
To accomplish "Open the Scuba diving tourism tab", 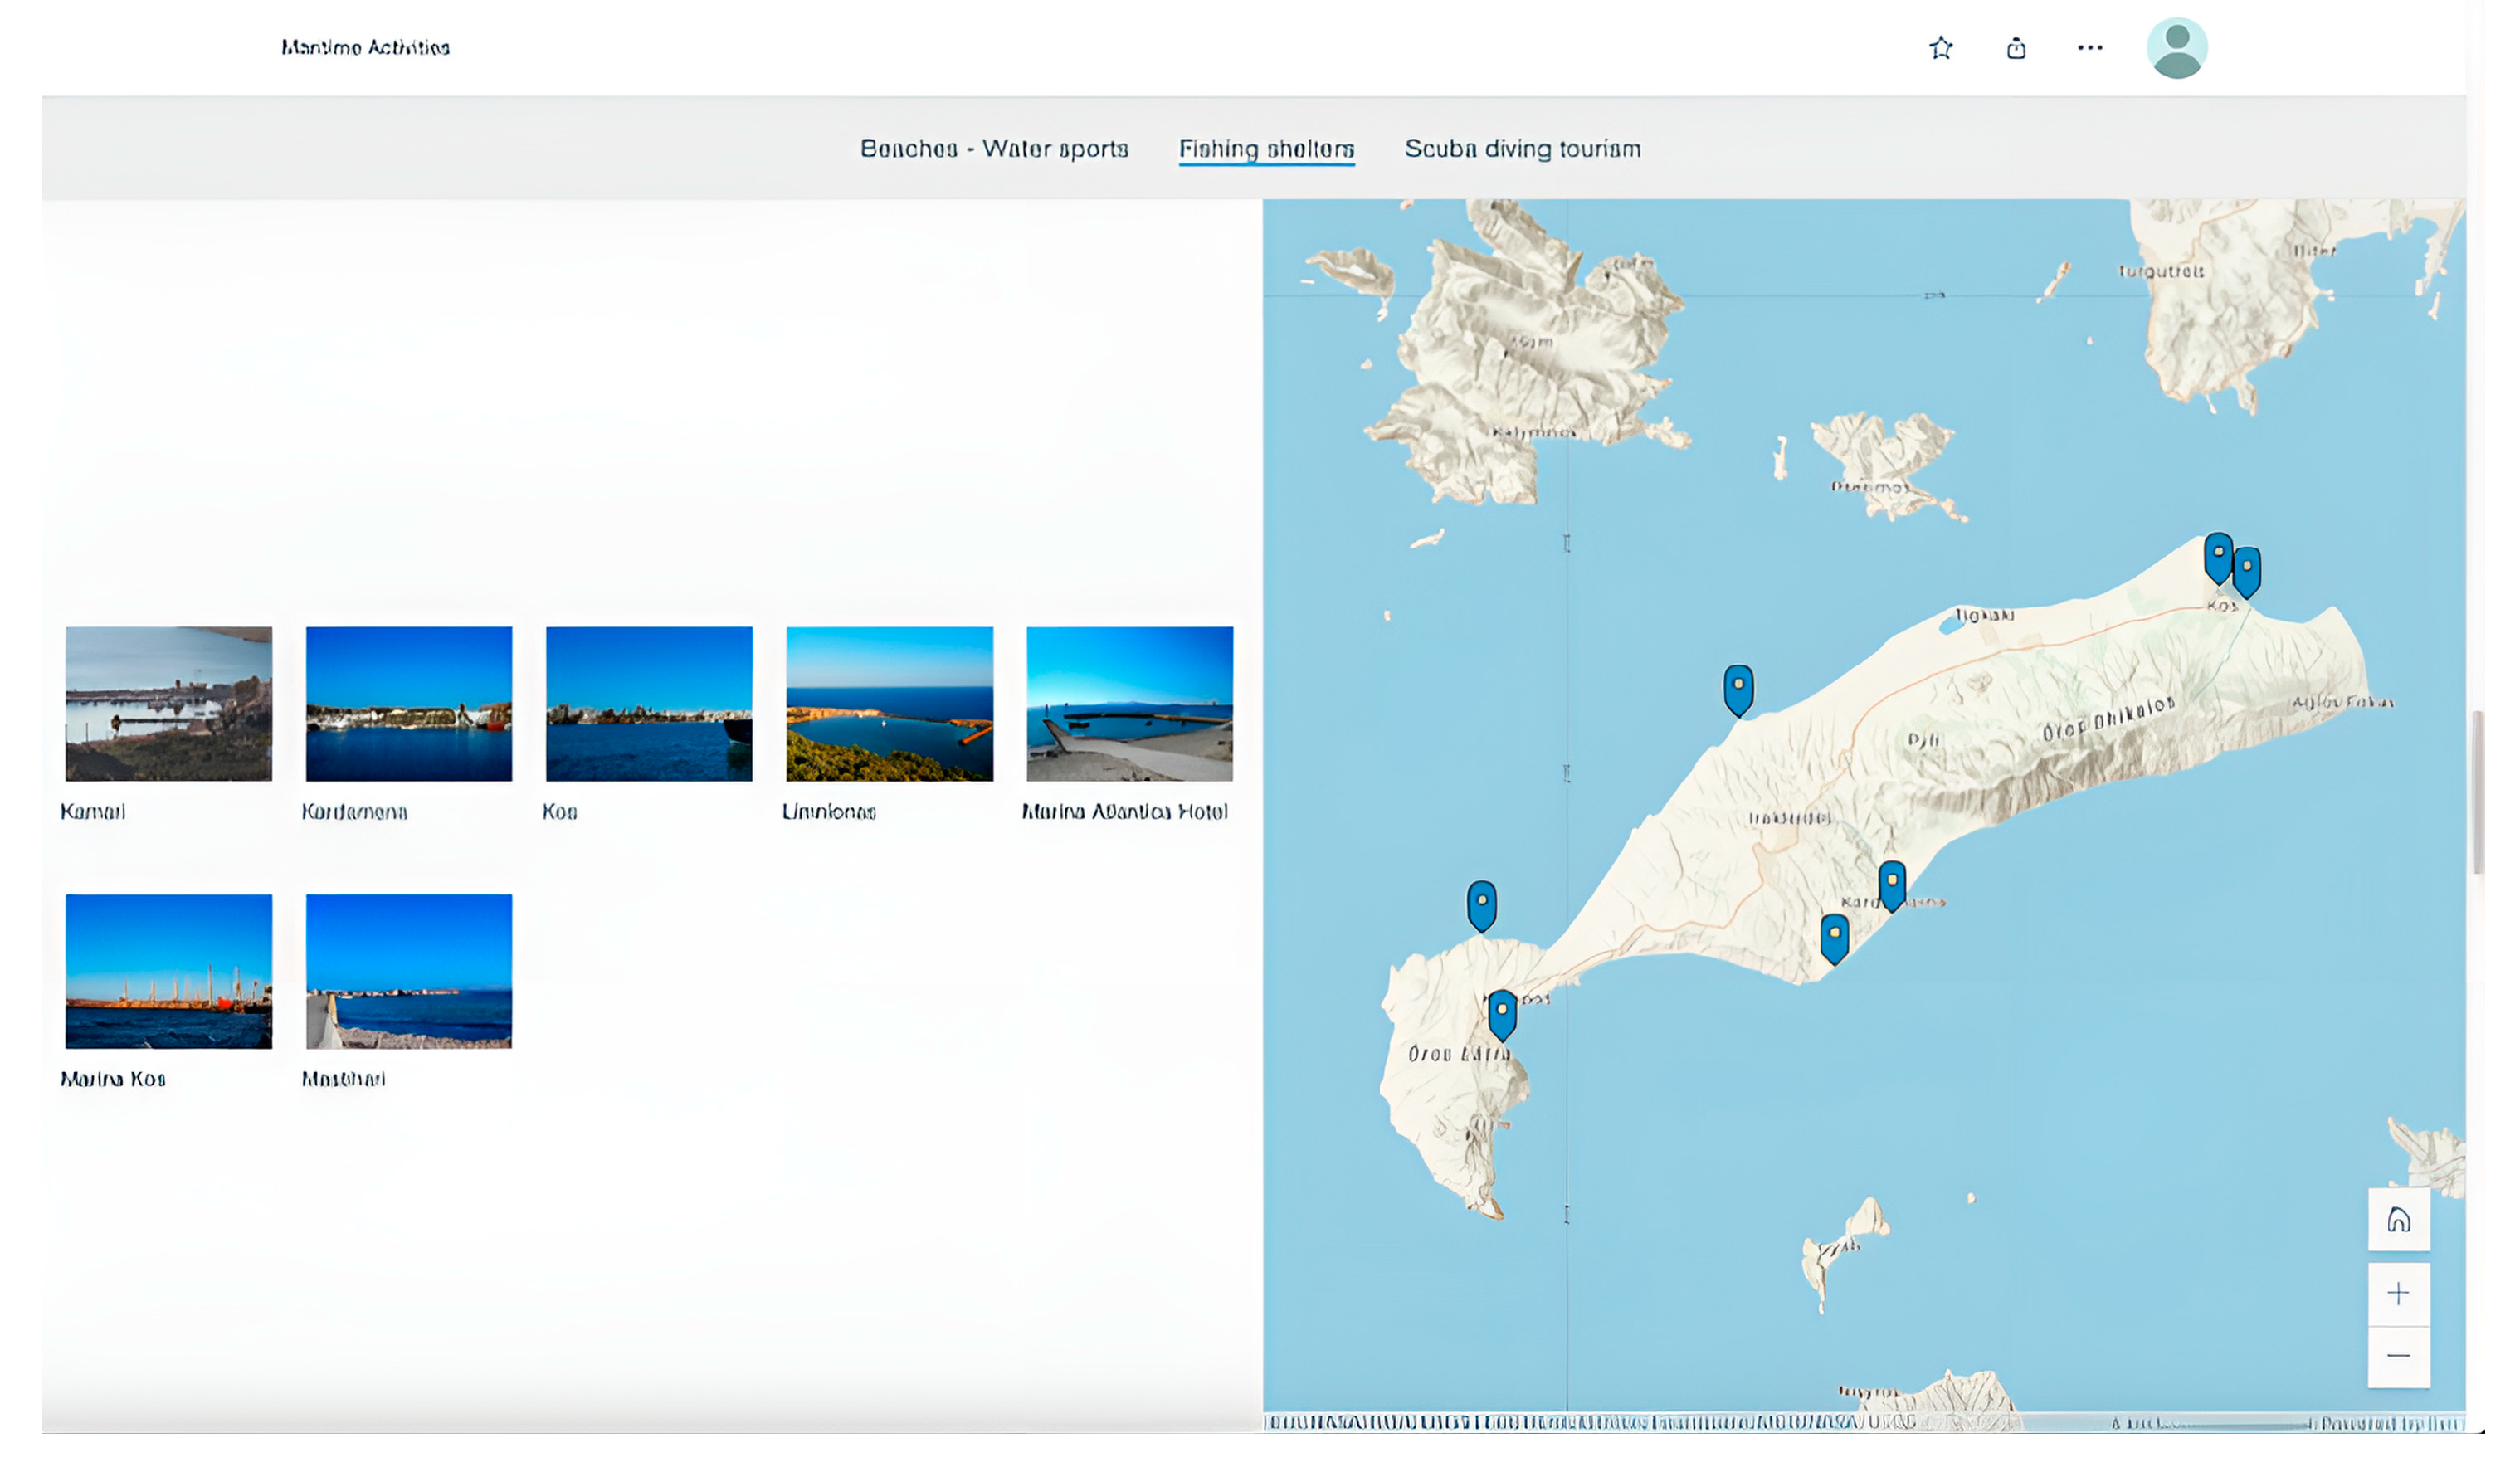I will (1522, 149).
